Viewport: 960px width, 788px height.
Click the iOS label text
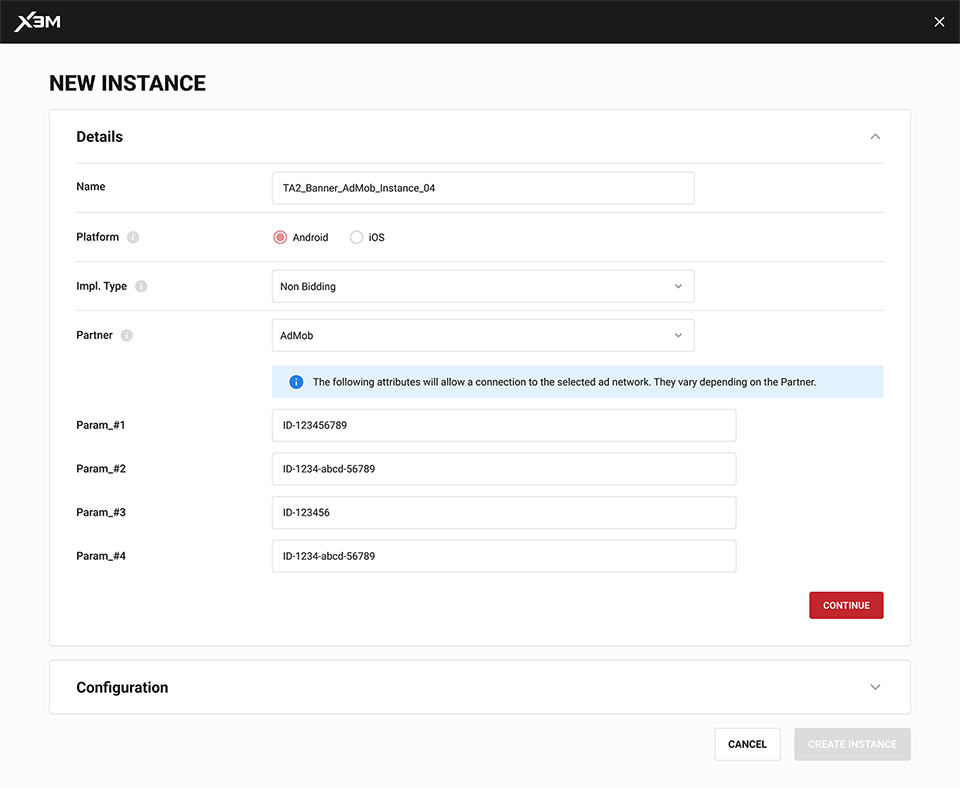[377, 238]
